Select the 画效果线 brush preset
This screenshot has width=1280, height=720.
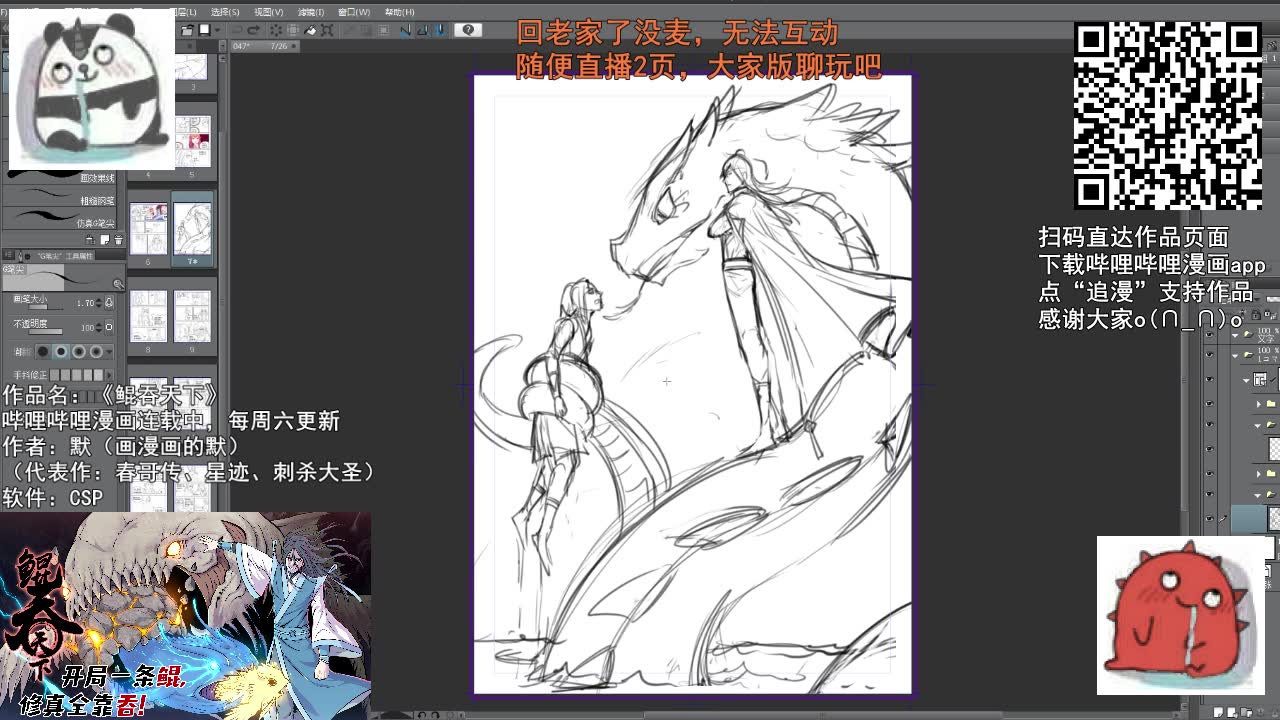(59, 178)
